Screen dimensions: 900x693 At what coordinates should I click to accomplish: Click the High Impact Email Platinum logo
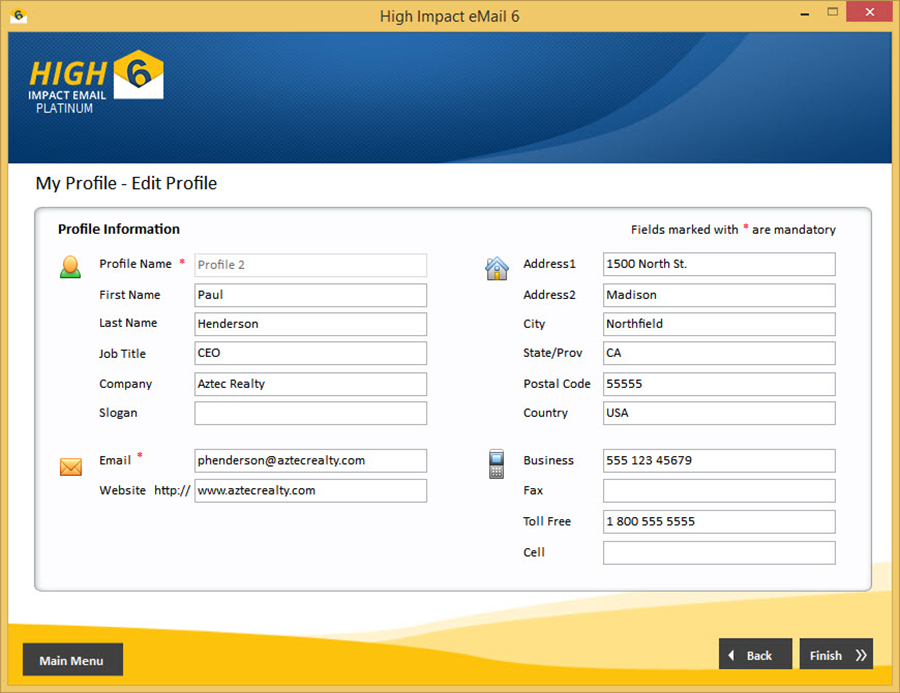tap(96, 82)
